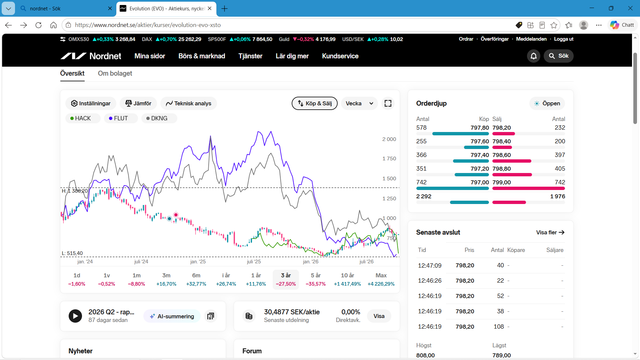Open Lär dig mer menu
640x360 pixels.
292,56
